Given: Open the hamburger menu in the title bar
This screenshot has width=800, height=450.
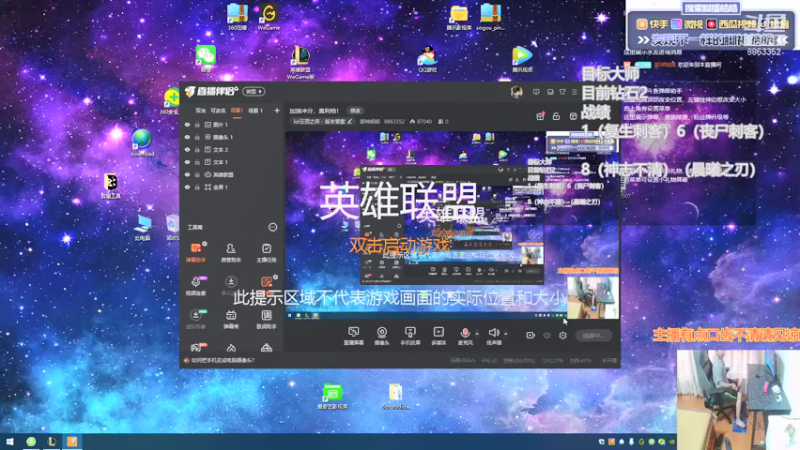Looking at the screenshot, I should click(574, 92).
